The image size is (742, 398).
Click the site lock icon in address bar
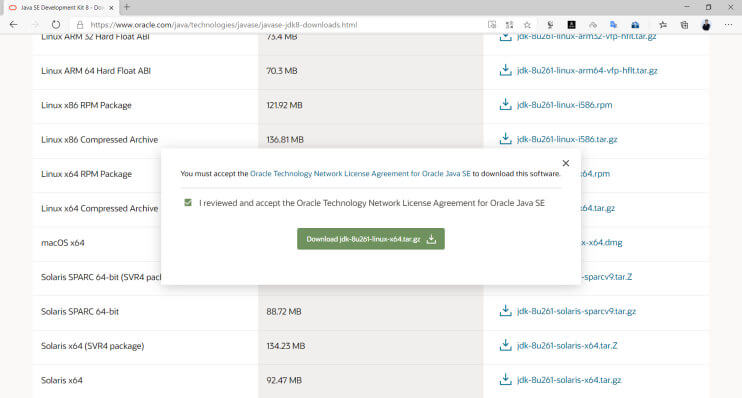tap(80, 25)
